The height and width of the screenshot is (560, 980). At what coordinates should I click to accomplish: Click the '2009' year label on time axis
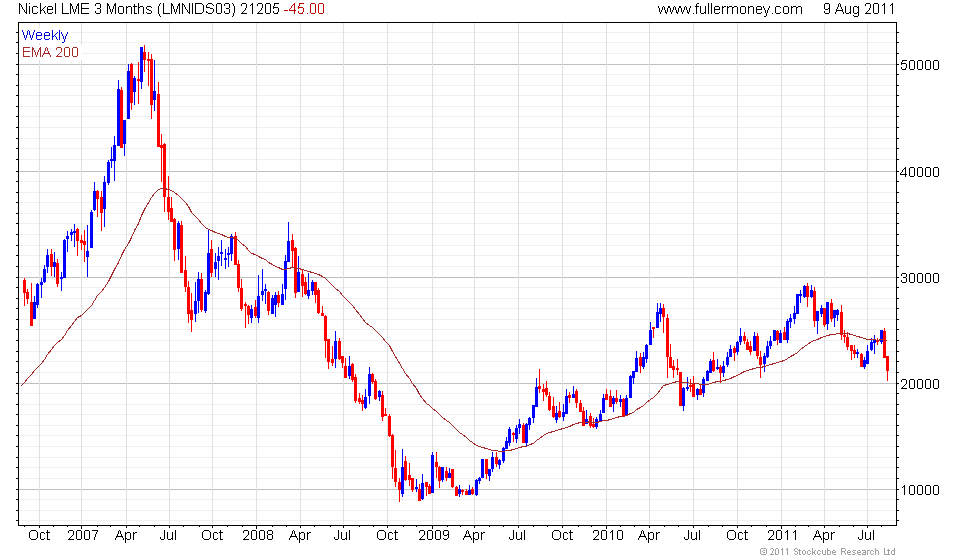[433, 536]
